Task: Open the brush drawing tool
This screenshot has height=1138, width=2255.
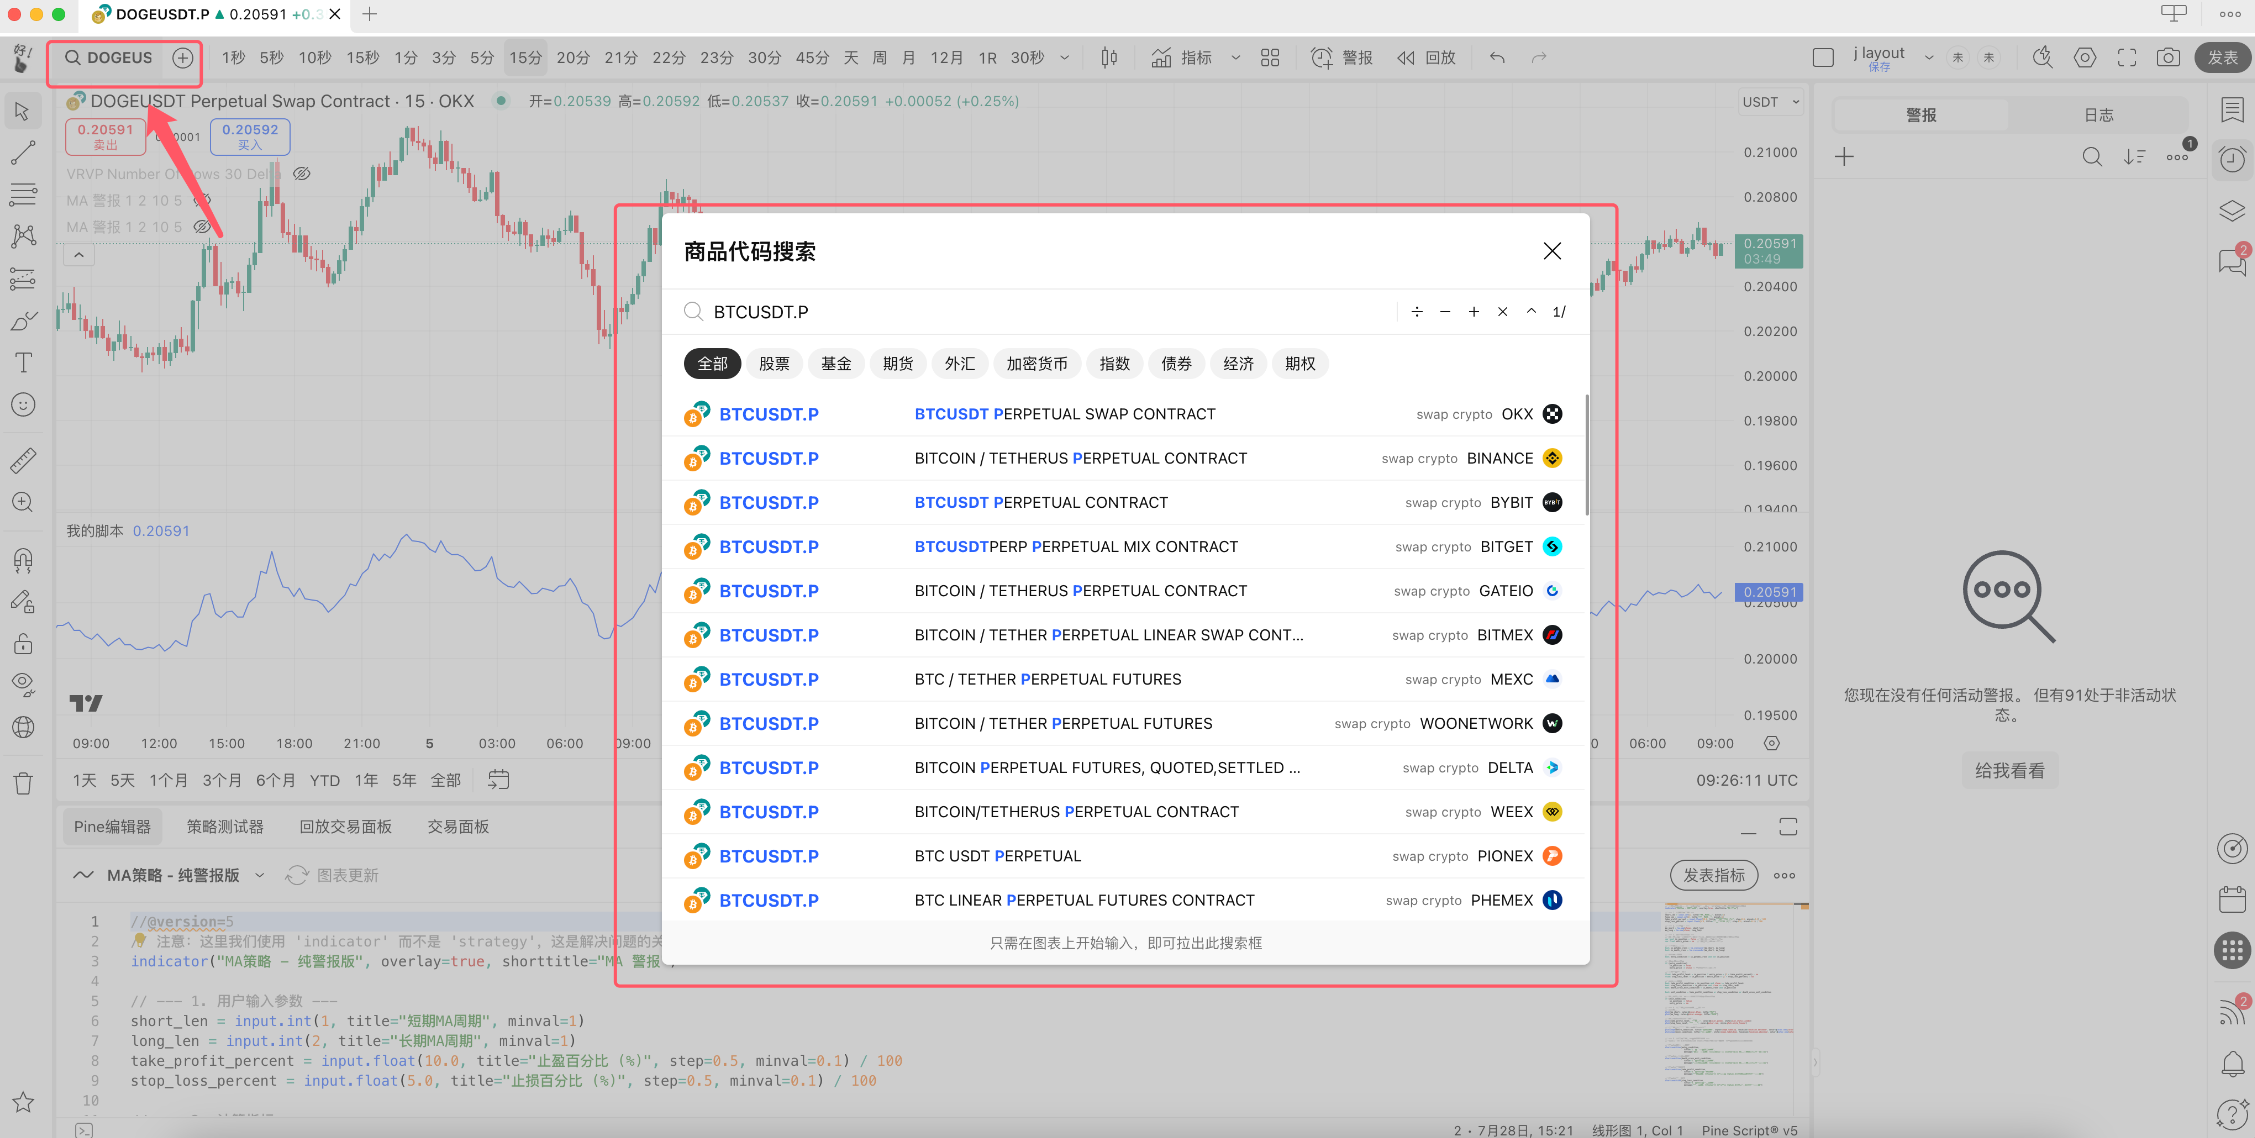Action: tap(23, 321)
